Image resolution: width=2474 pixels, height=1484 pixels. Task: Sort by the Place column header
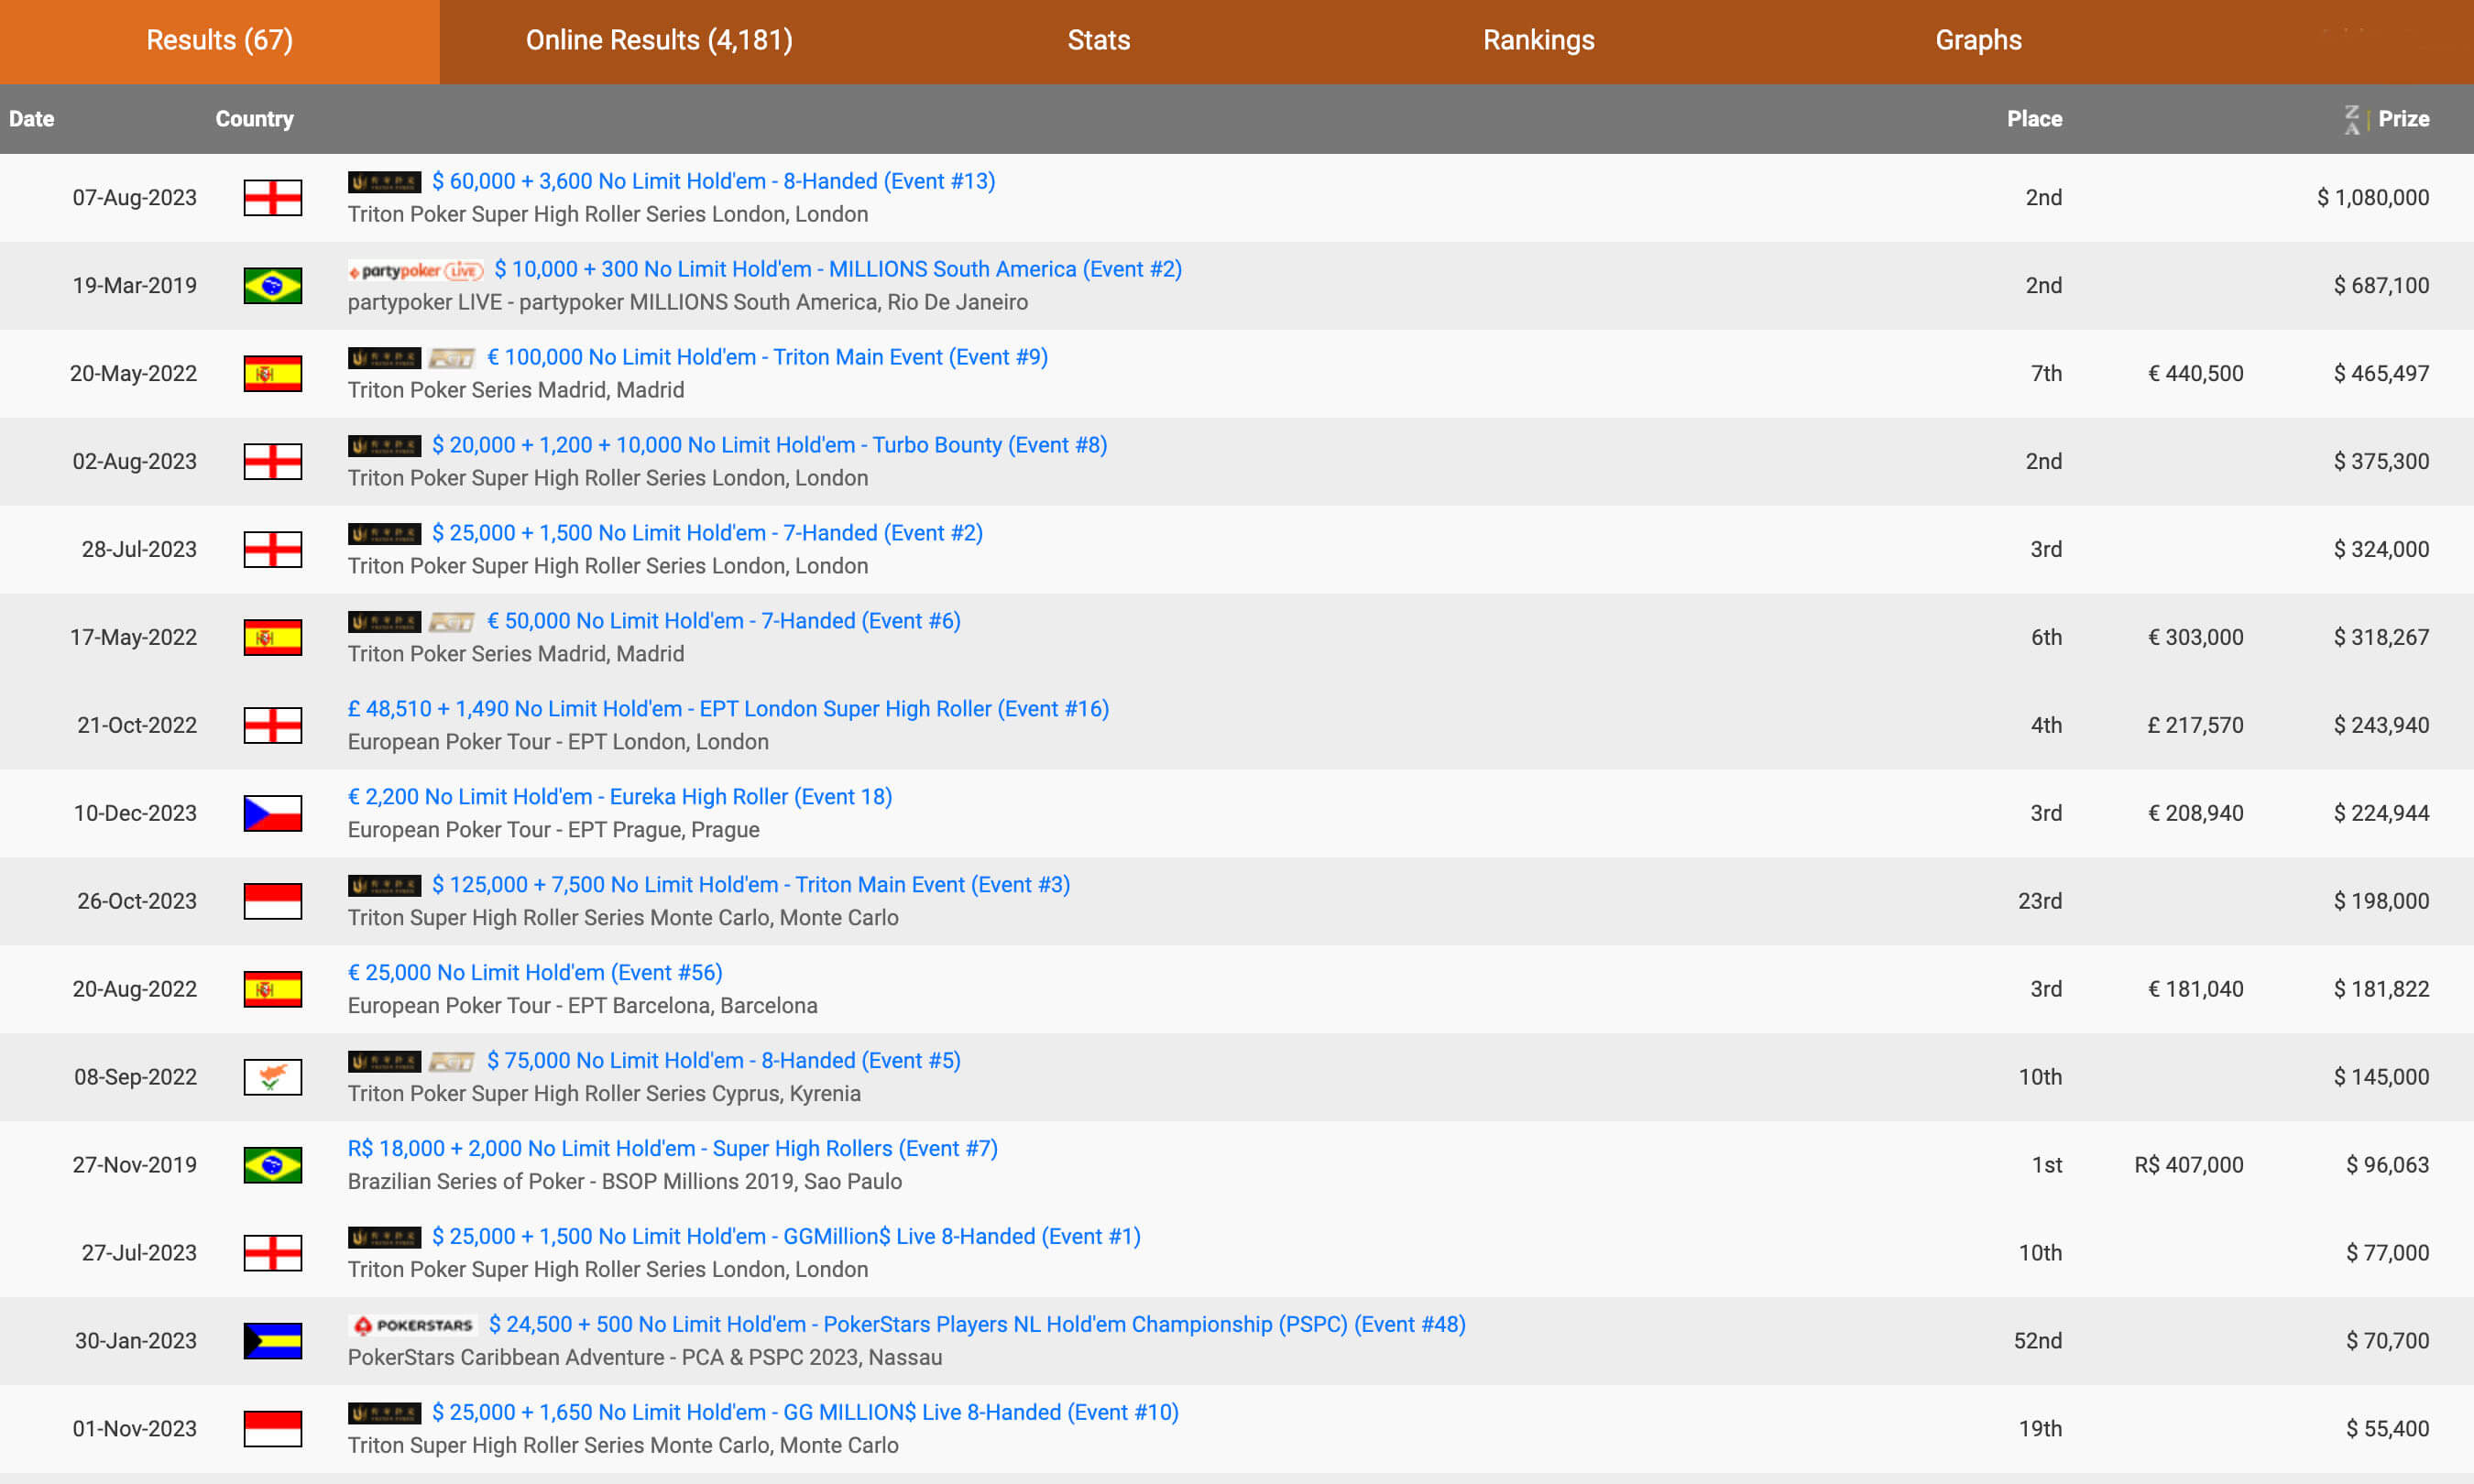(x=2033, y=119)
